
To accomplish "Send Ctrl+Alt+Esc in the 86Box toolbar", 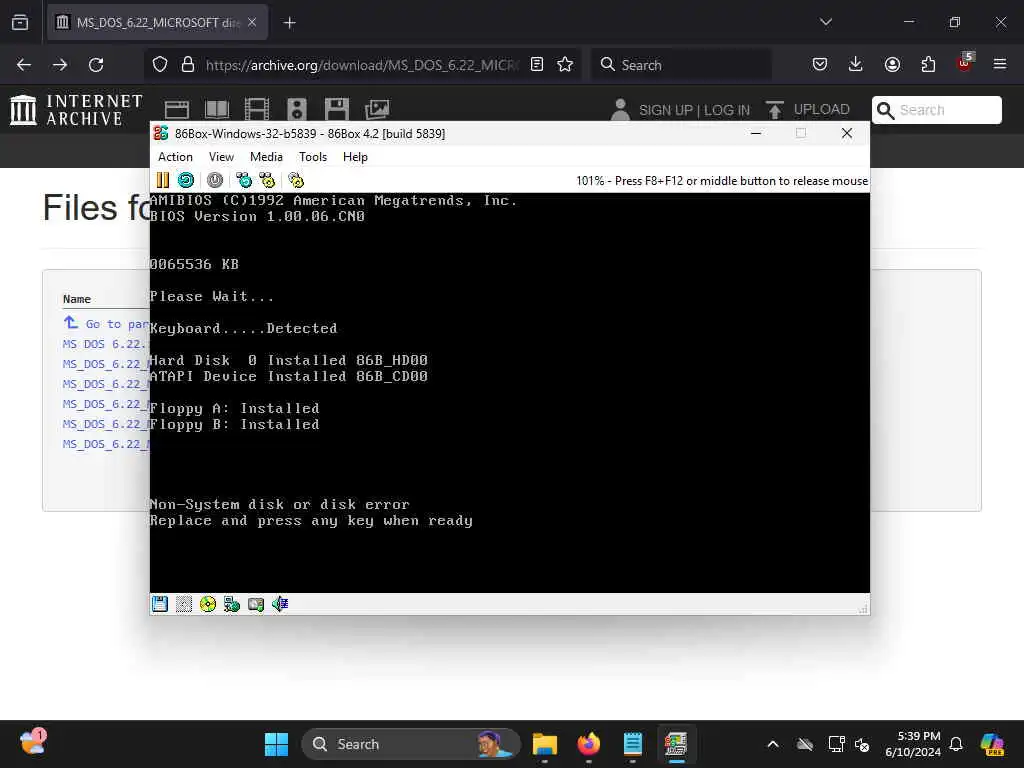I will point(267,180).
